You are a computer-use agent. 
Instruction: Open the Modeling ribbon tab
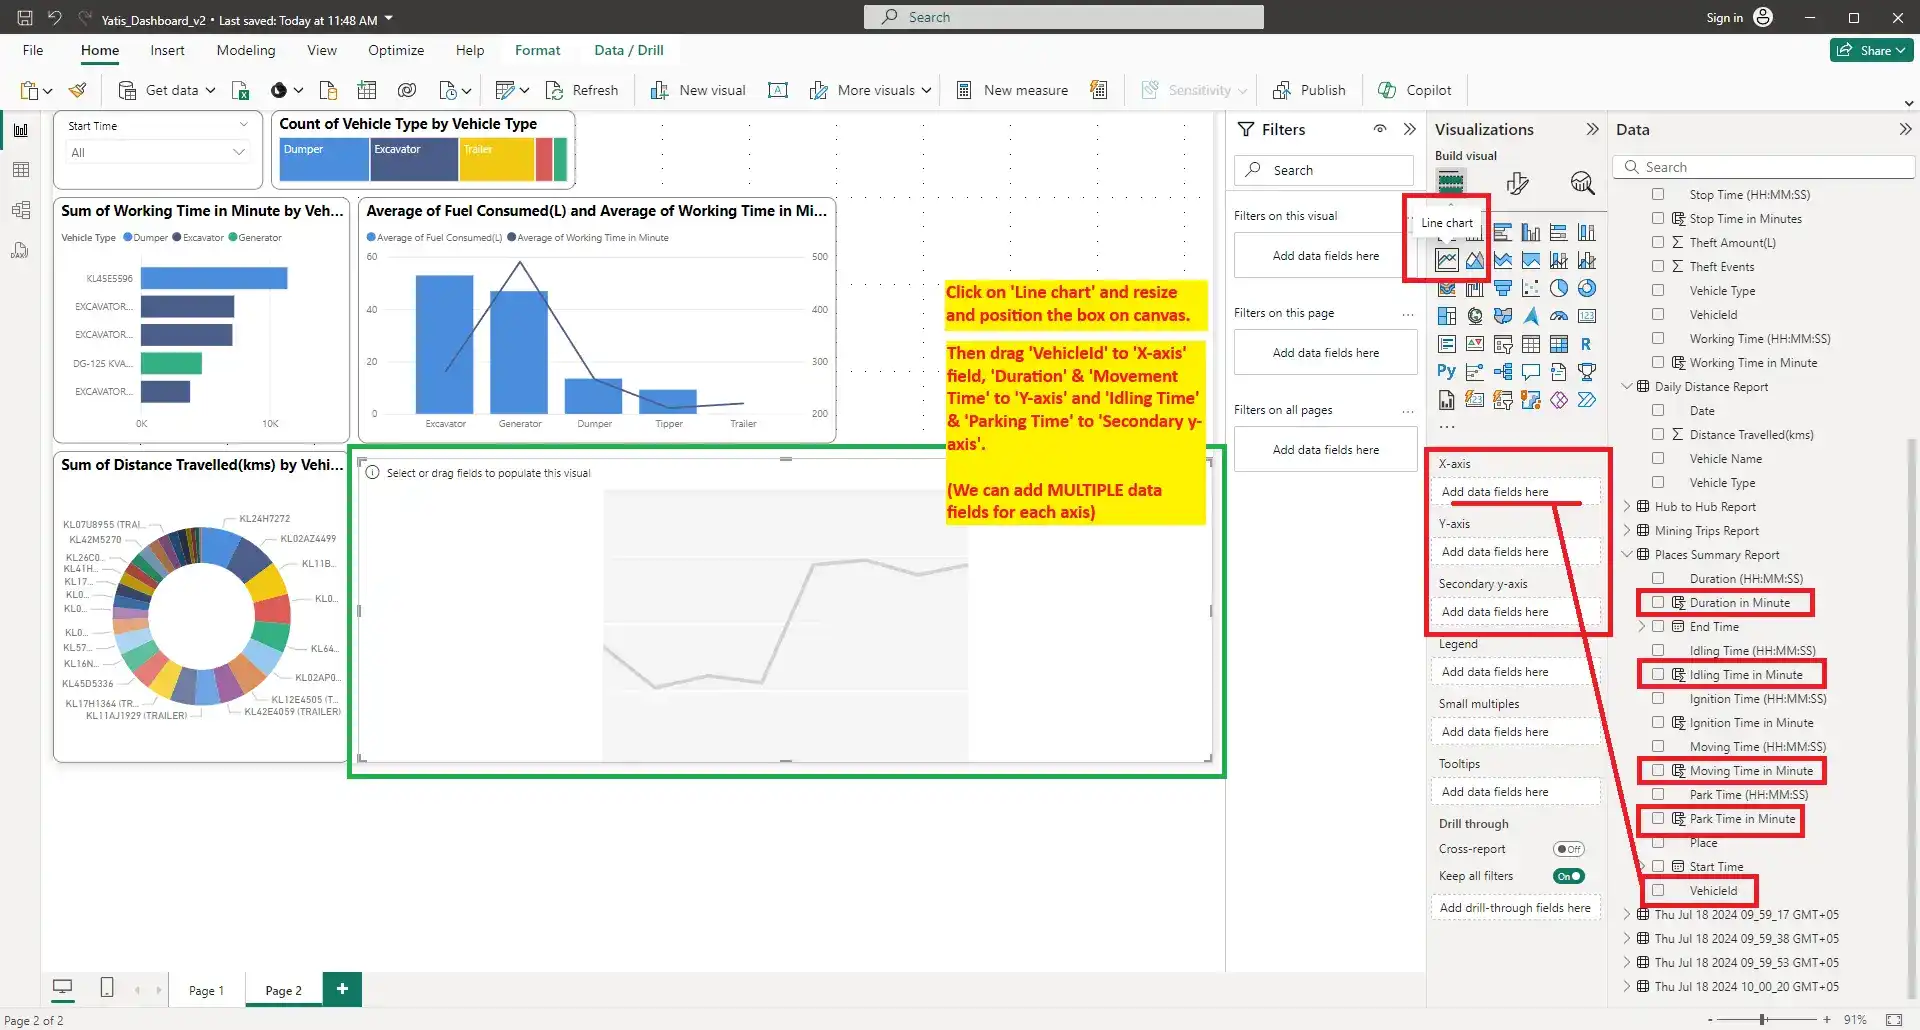click(245, 50)
